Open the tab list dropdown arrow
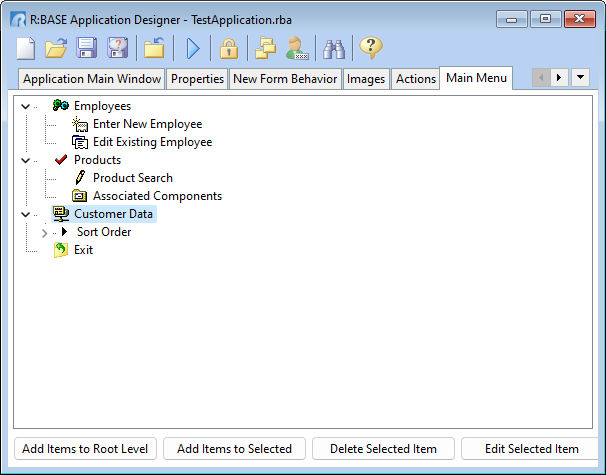606x475 pixels. (x=580, y=77)
